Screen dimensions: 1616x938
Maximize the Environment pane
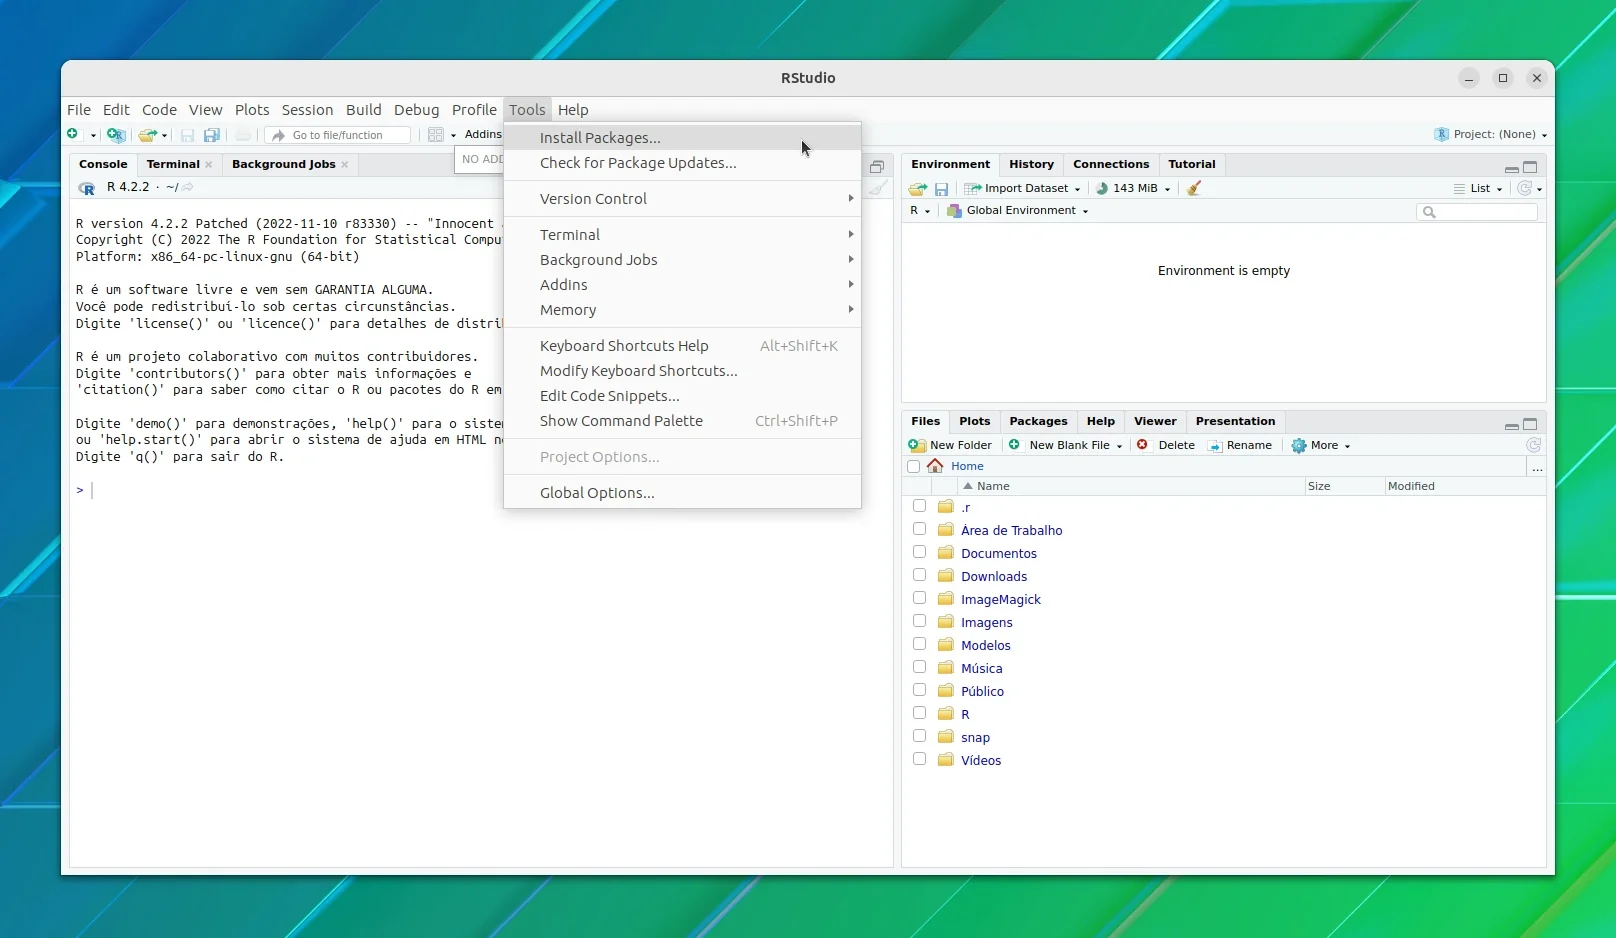(1530, 167)
